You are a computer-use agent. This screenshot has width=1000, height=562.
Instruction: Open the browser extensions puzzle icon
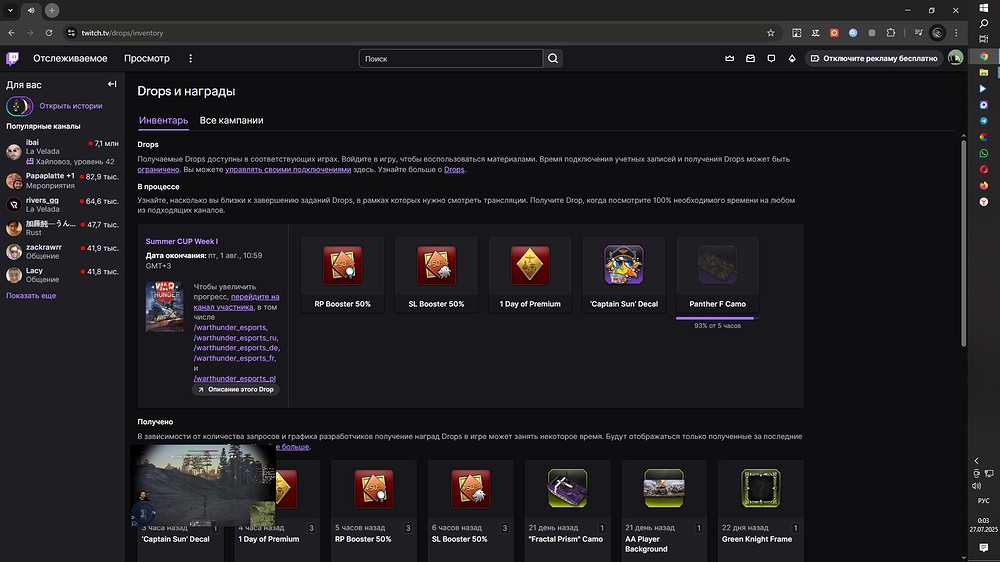point(891,33)
